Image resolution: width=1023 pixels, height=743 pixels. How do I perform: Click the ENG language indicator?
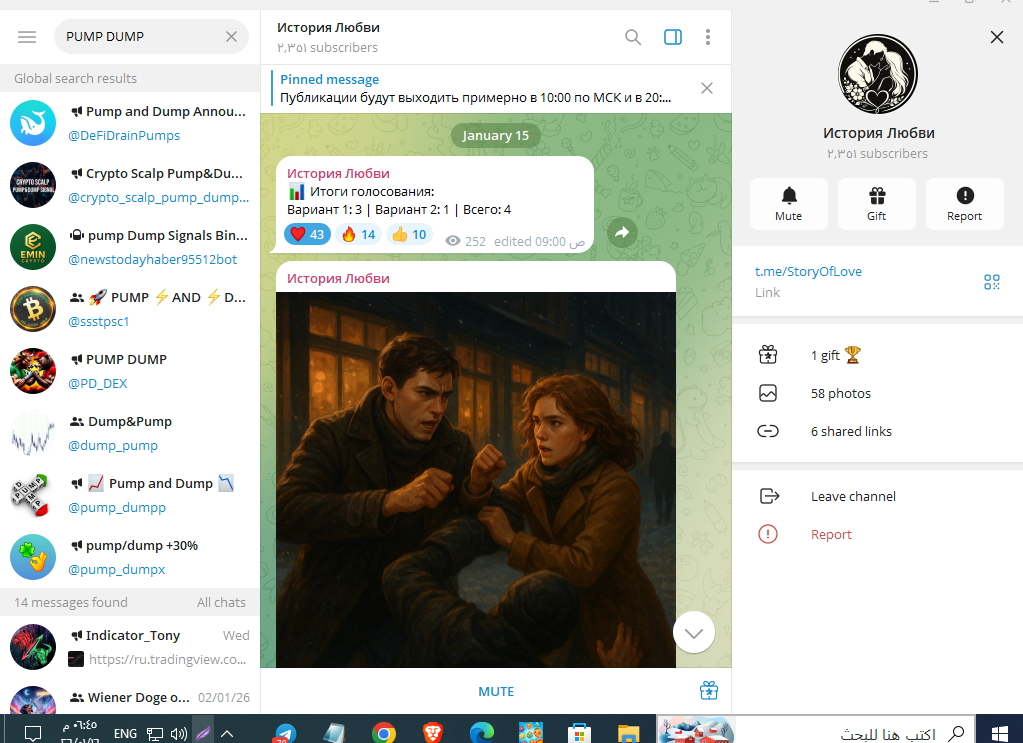(125, 733)
